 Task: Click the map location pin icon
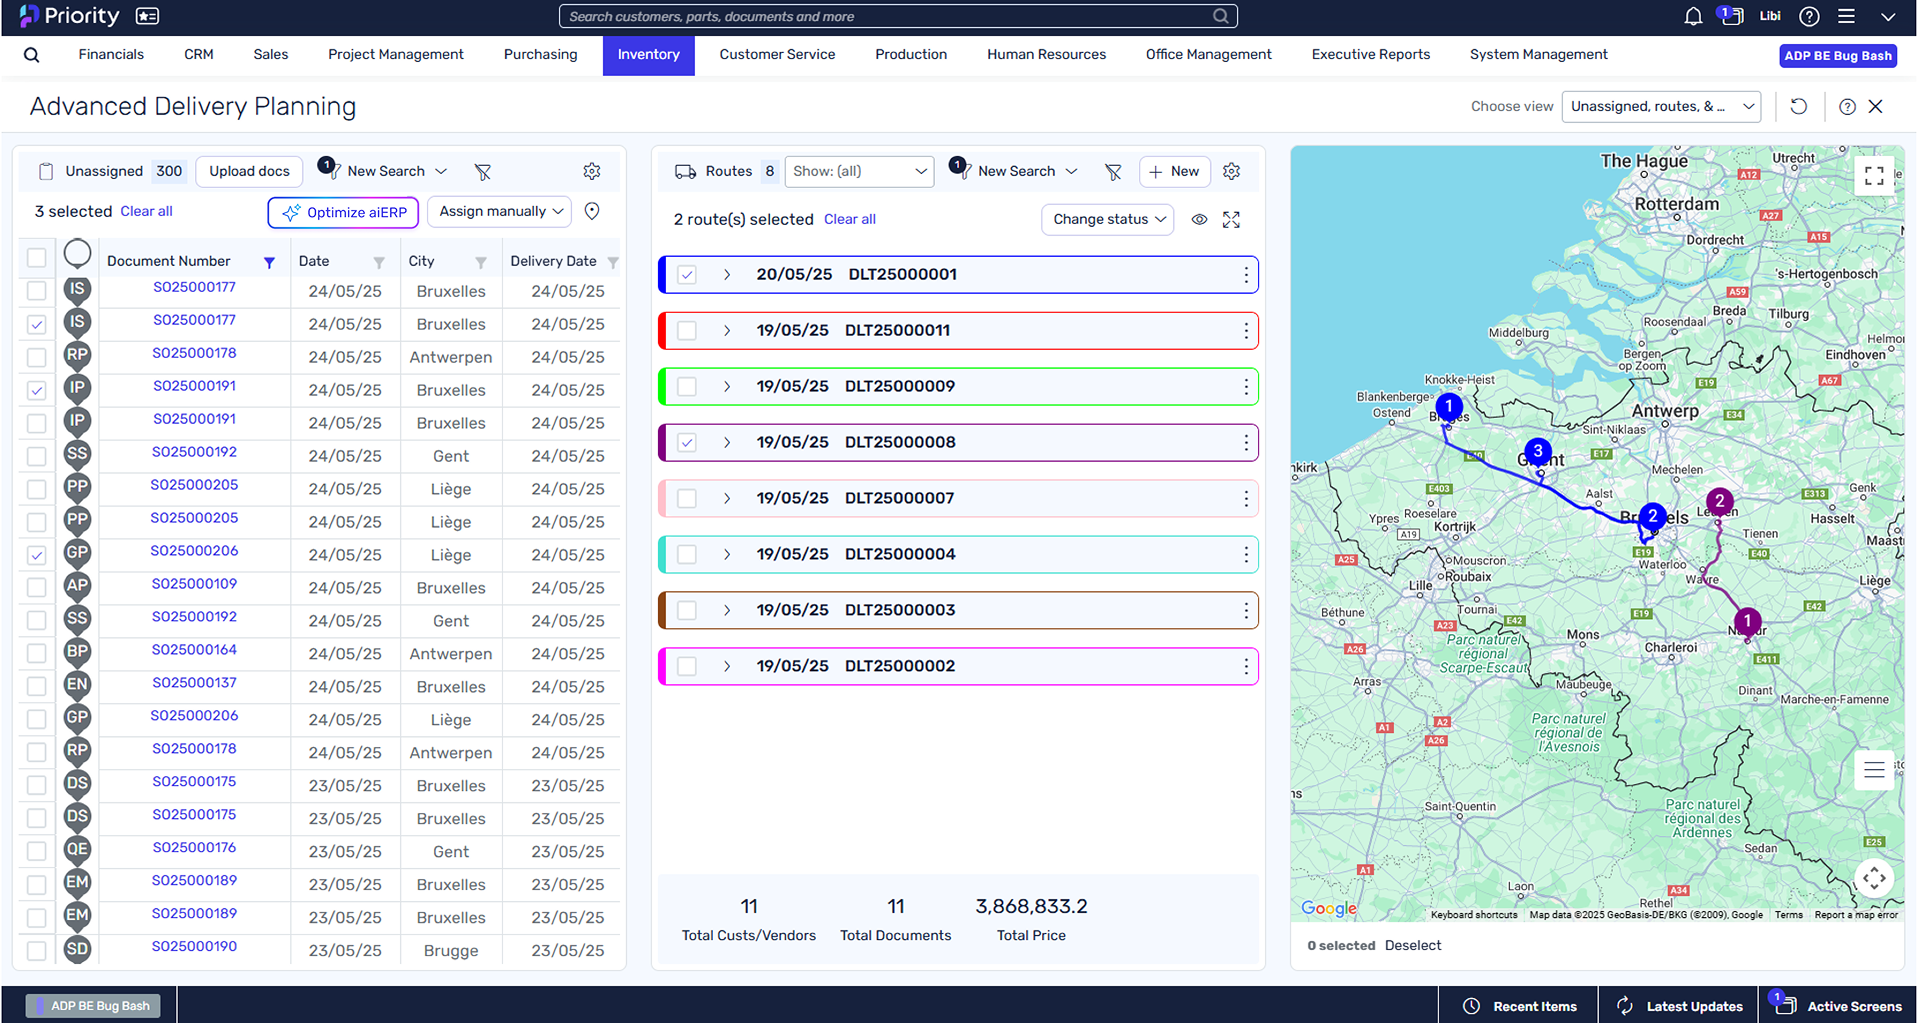click(592, 212)
